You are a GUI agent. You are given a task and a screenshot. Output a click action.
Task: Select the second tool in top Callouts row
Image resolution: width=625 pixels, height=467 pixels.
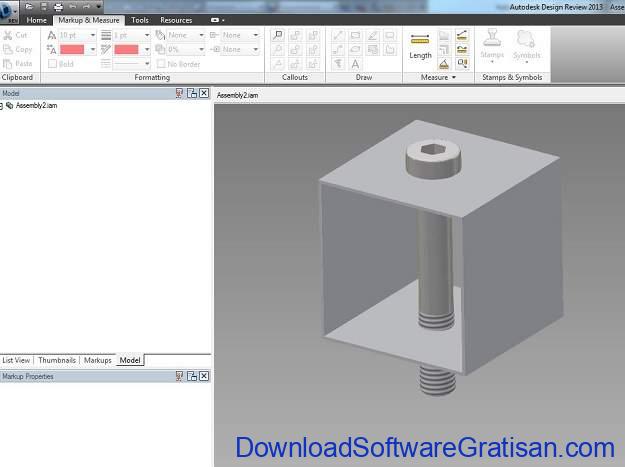[x=295, y=35]
